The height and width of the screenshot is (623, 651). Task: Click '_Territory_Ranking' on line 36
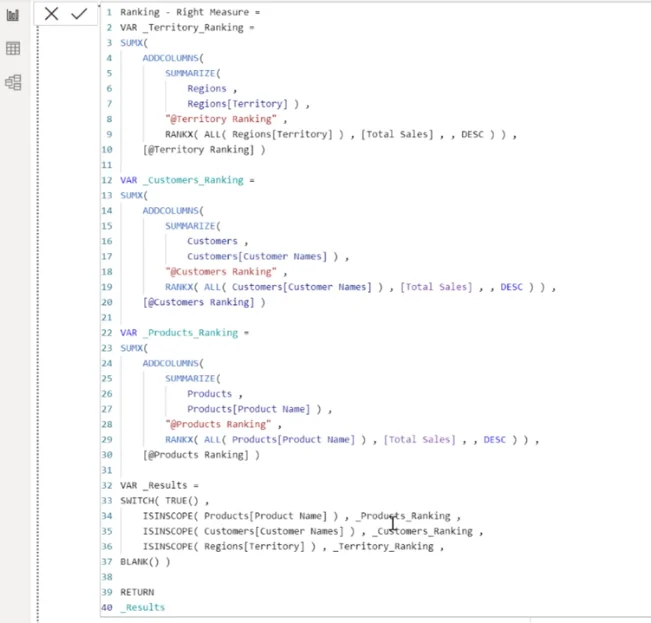click(x=383, y=547)
